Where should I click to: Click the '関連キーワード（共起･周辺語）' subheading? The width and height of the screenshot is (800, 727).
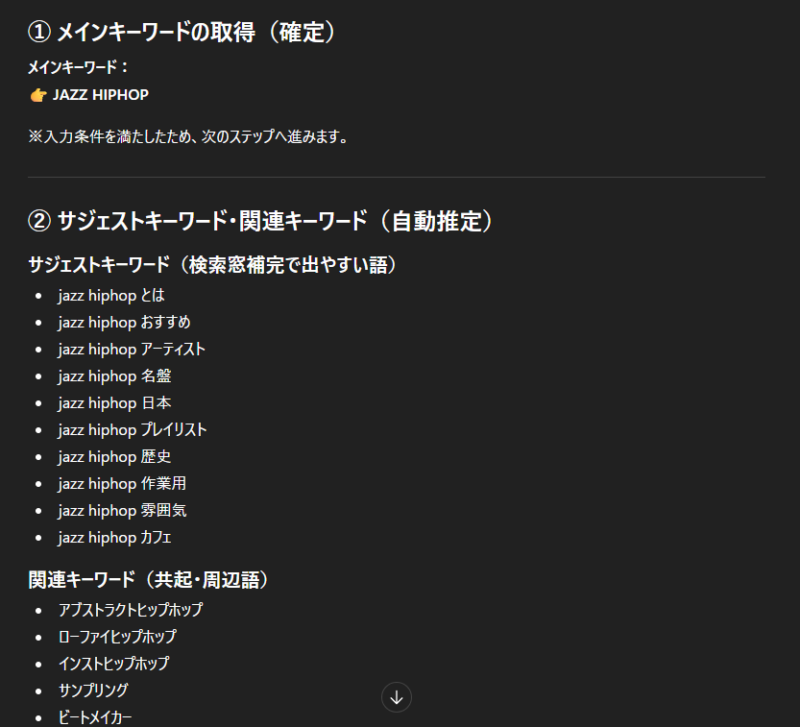pos(148,580)
